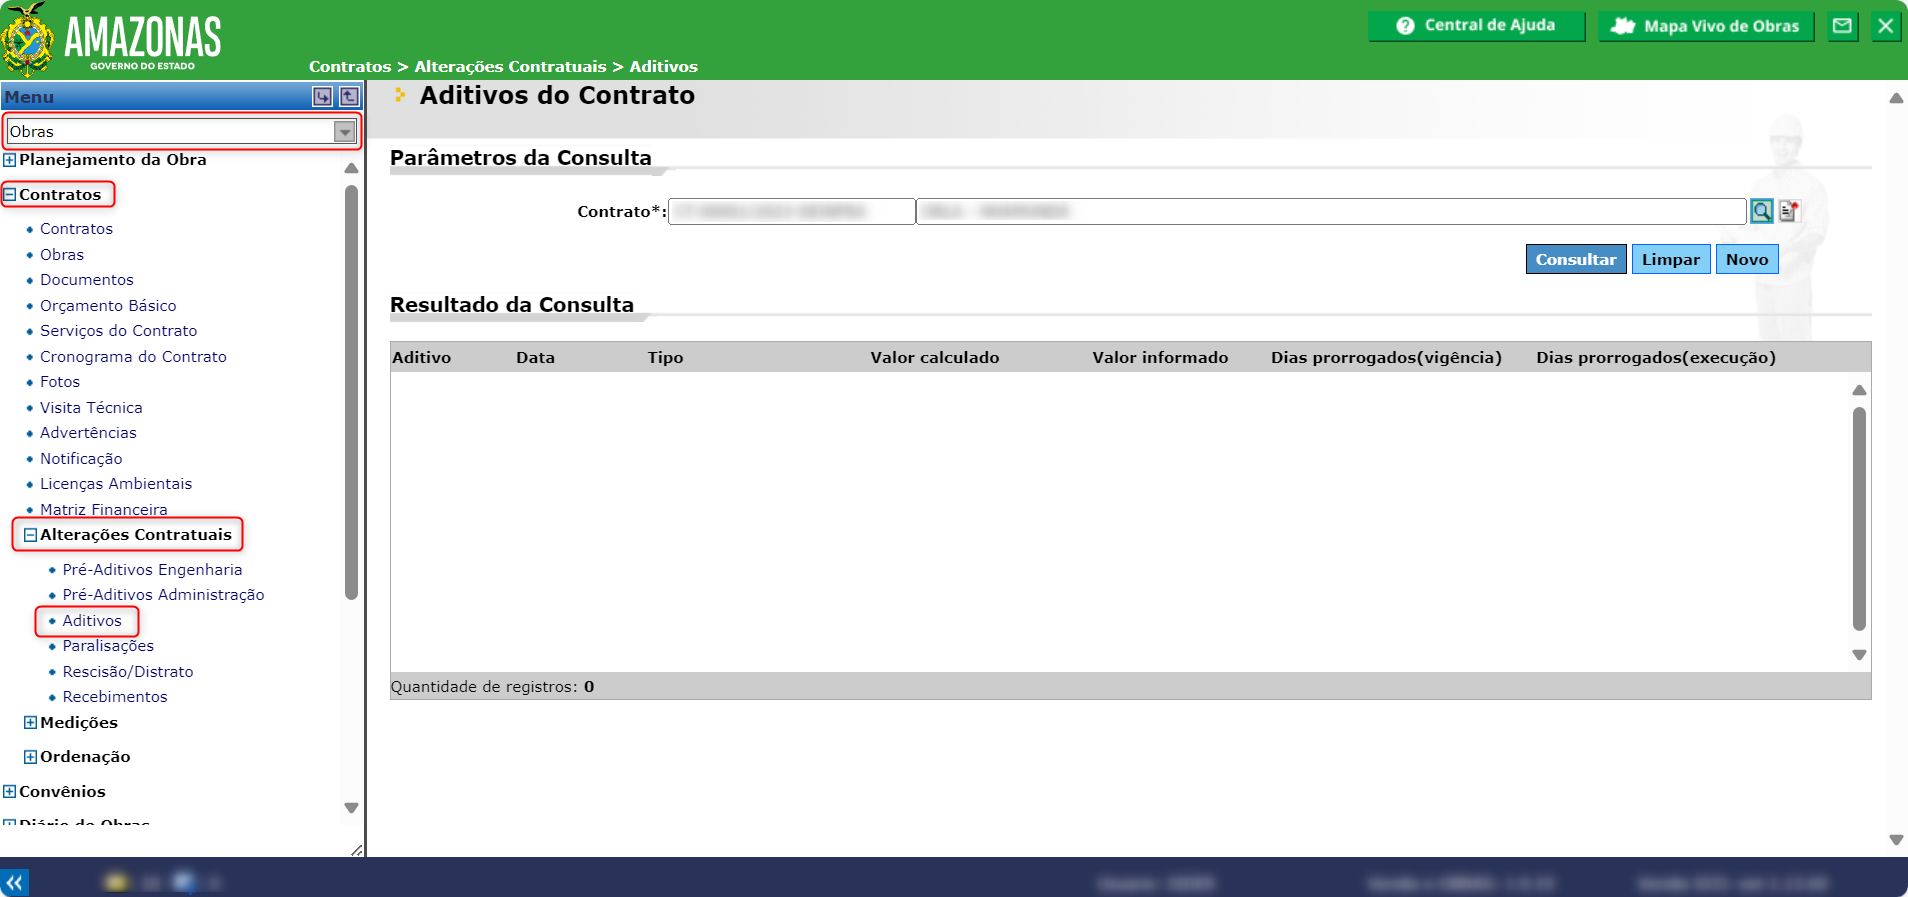Click the Novo button
Screen dimensions: 1908x897
(1747, 259)
